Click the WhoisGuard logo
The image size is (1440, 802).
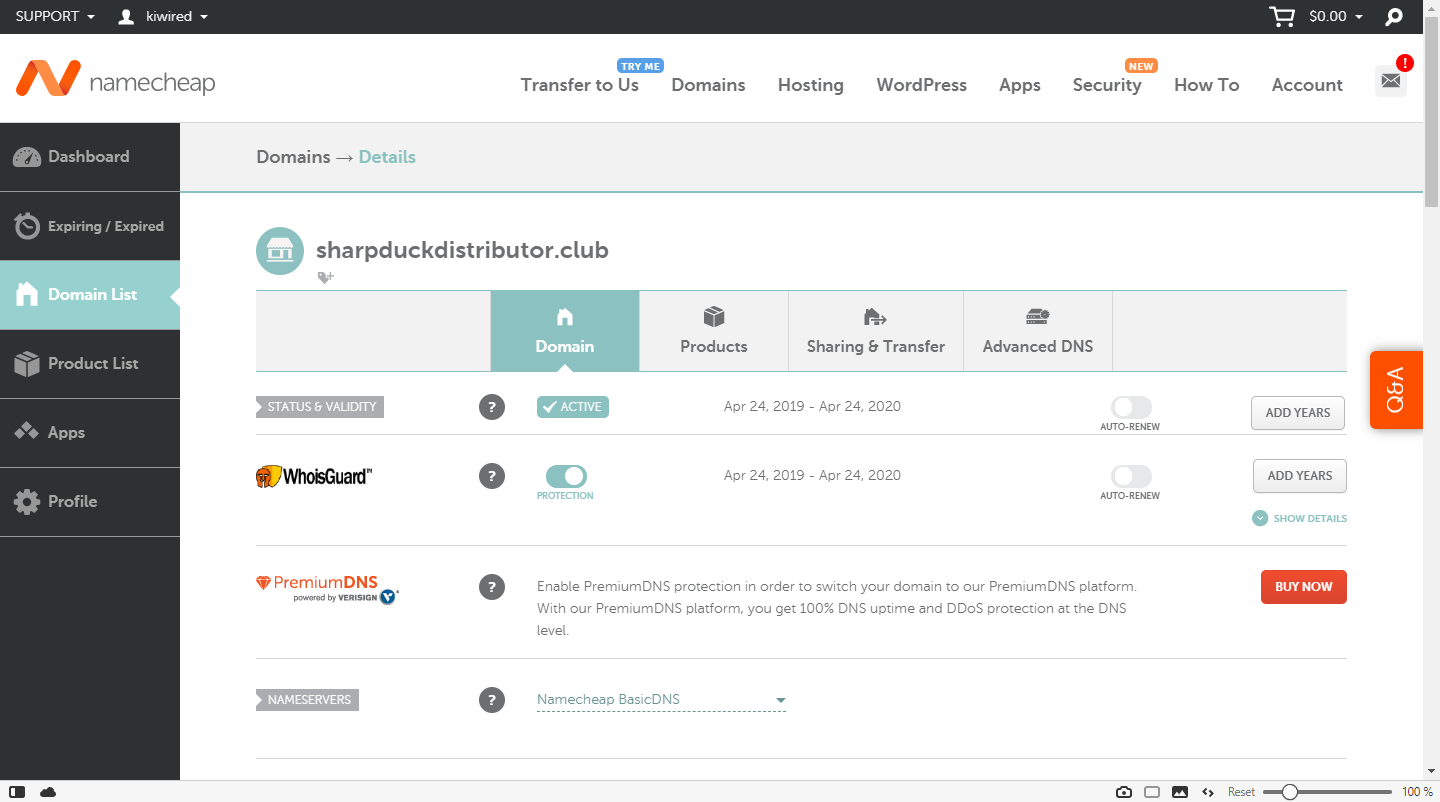(314, 476)
